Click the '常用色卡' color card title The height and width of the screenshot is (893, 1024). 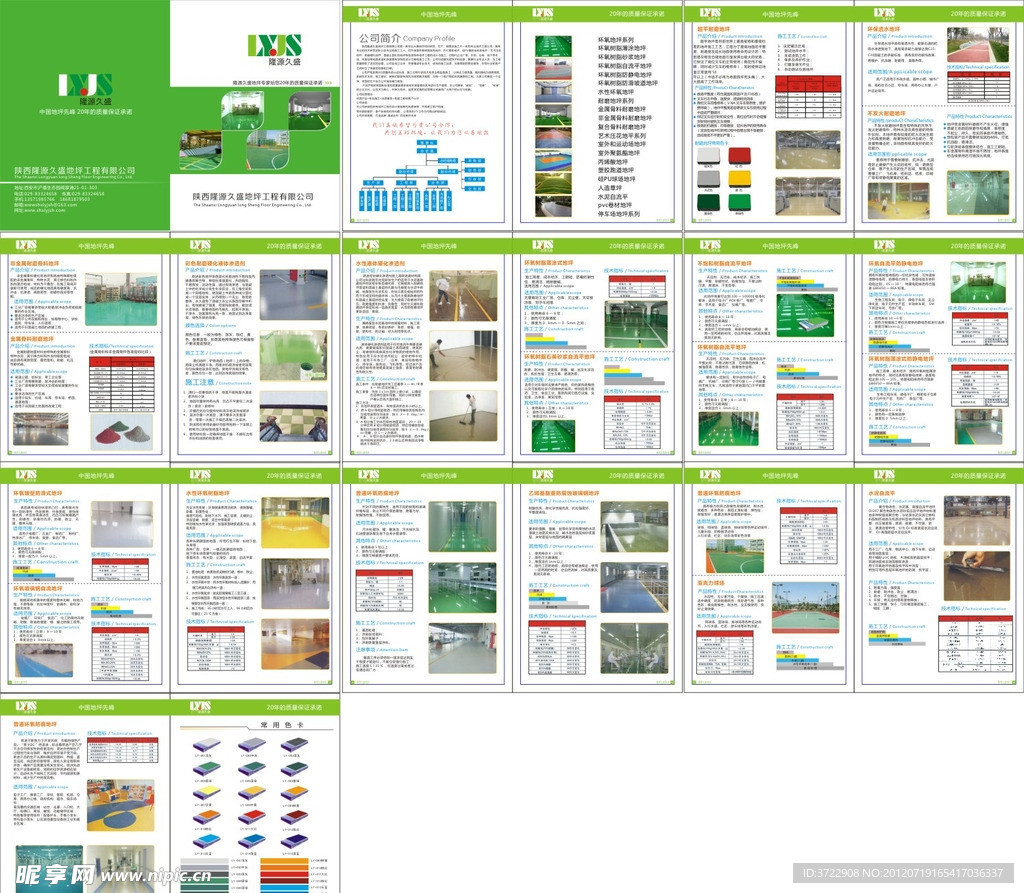282,725
